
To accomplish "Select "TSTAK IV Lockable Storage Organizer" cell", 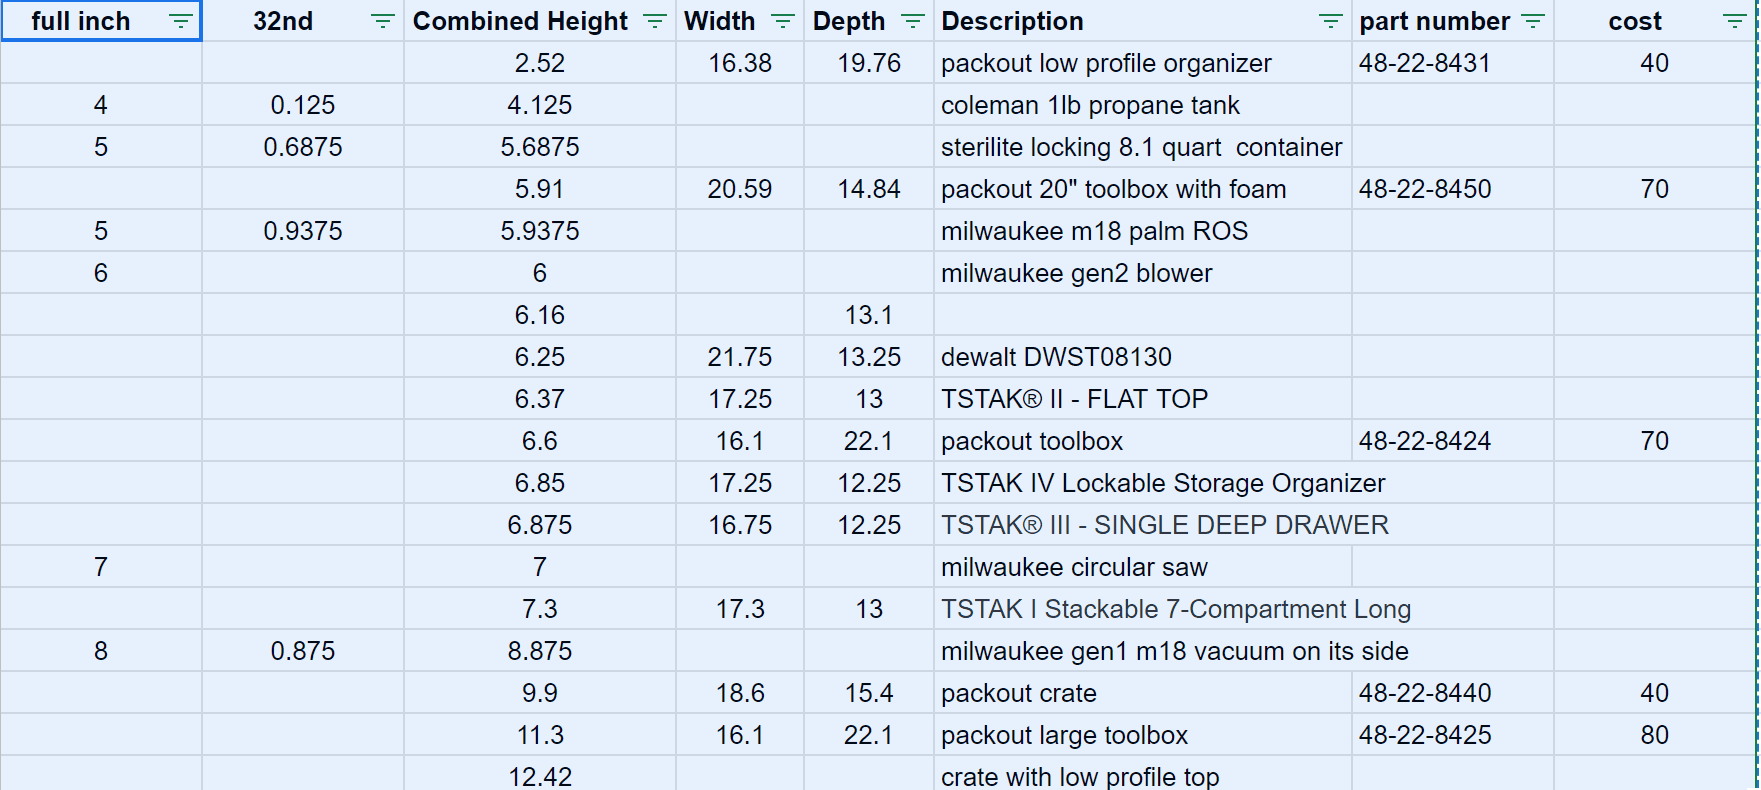I will point(1163,483).
